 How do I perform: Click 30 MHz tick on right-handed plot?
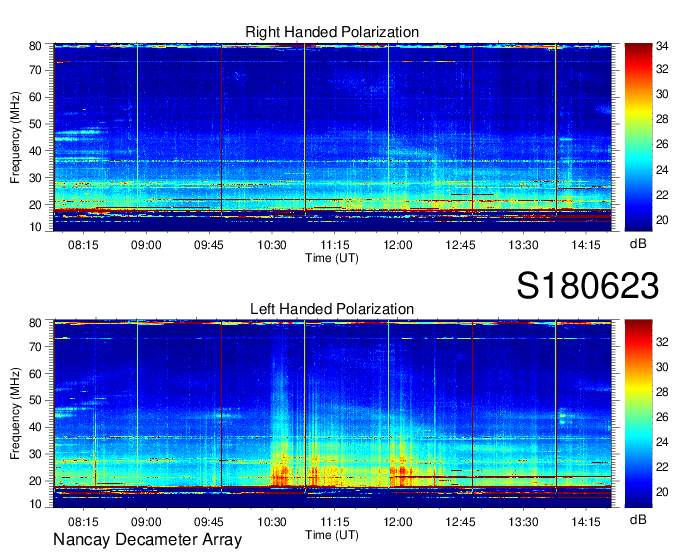click(x=35, y=178)
